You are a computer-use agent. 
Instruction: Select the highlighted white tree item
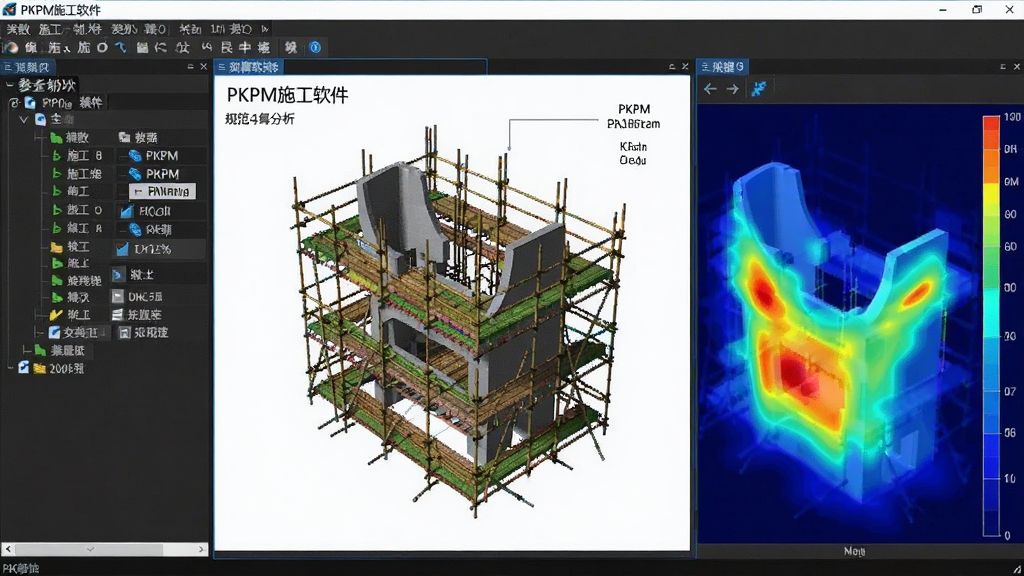(x=162, y=191)
